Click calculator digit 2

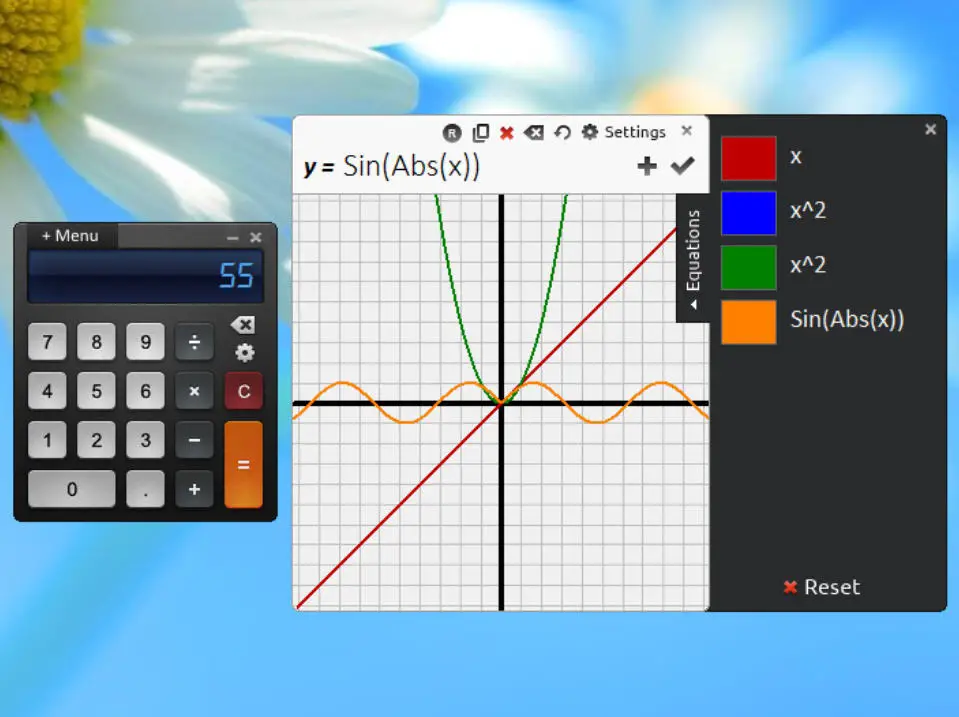click(x=96, y=440)
